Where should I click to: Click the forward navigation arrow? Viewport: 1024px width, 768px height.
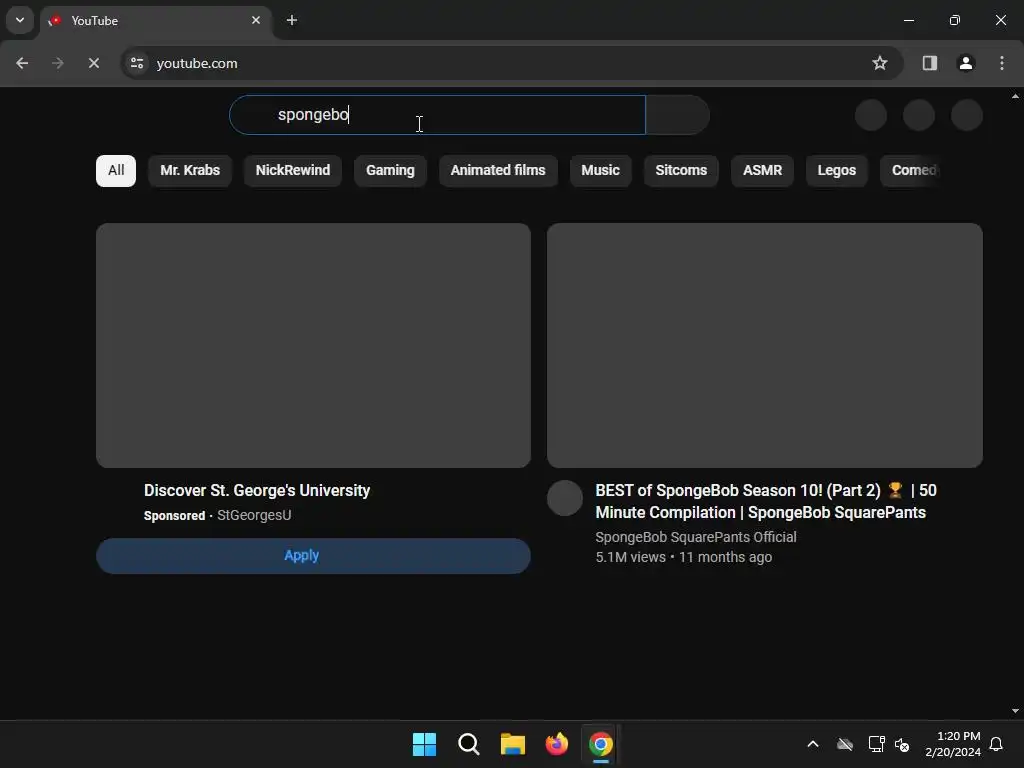tap(57, 63)
